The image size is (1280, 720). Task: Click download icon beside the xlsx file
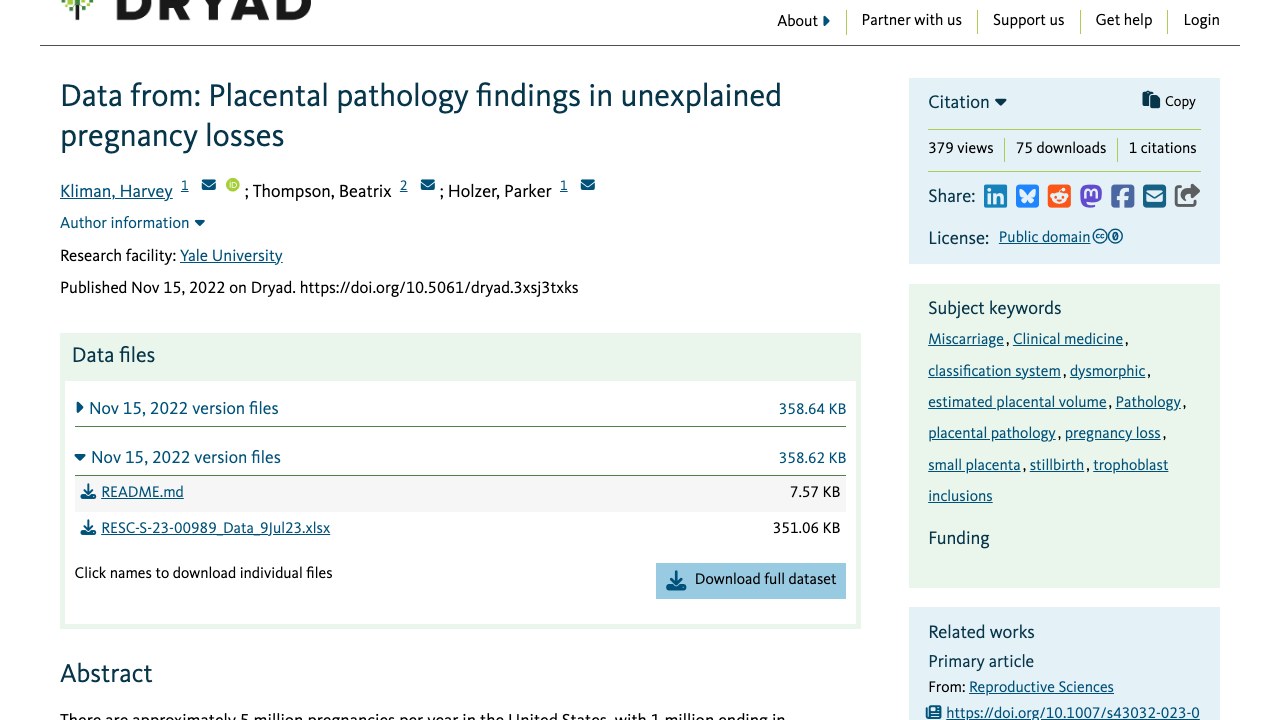pos(88,528)
